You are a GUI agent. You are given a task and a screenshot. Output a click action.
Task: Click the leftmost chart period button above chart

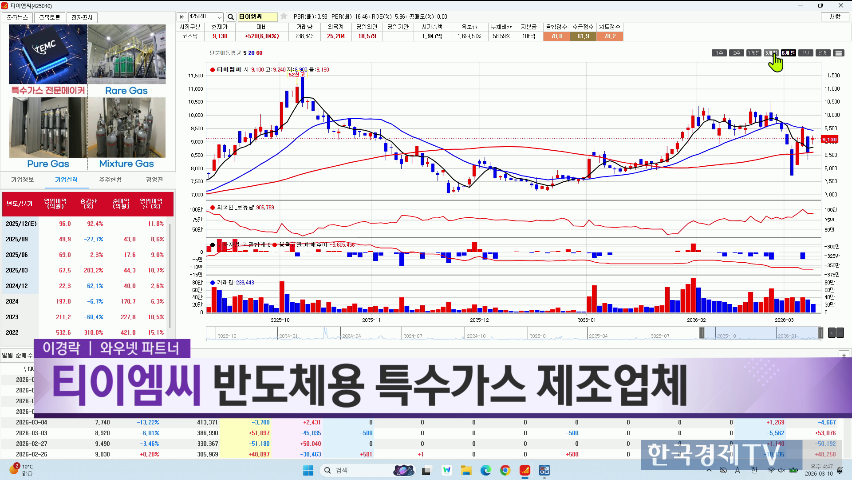(x=718, y=52)
